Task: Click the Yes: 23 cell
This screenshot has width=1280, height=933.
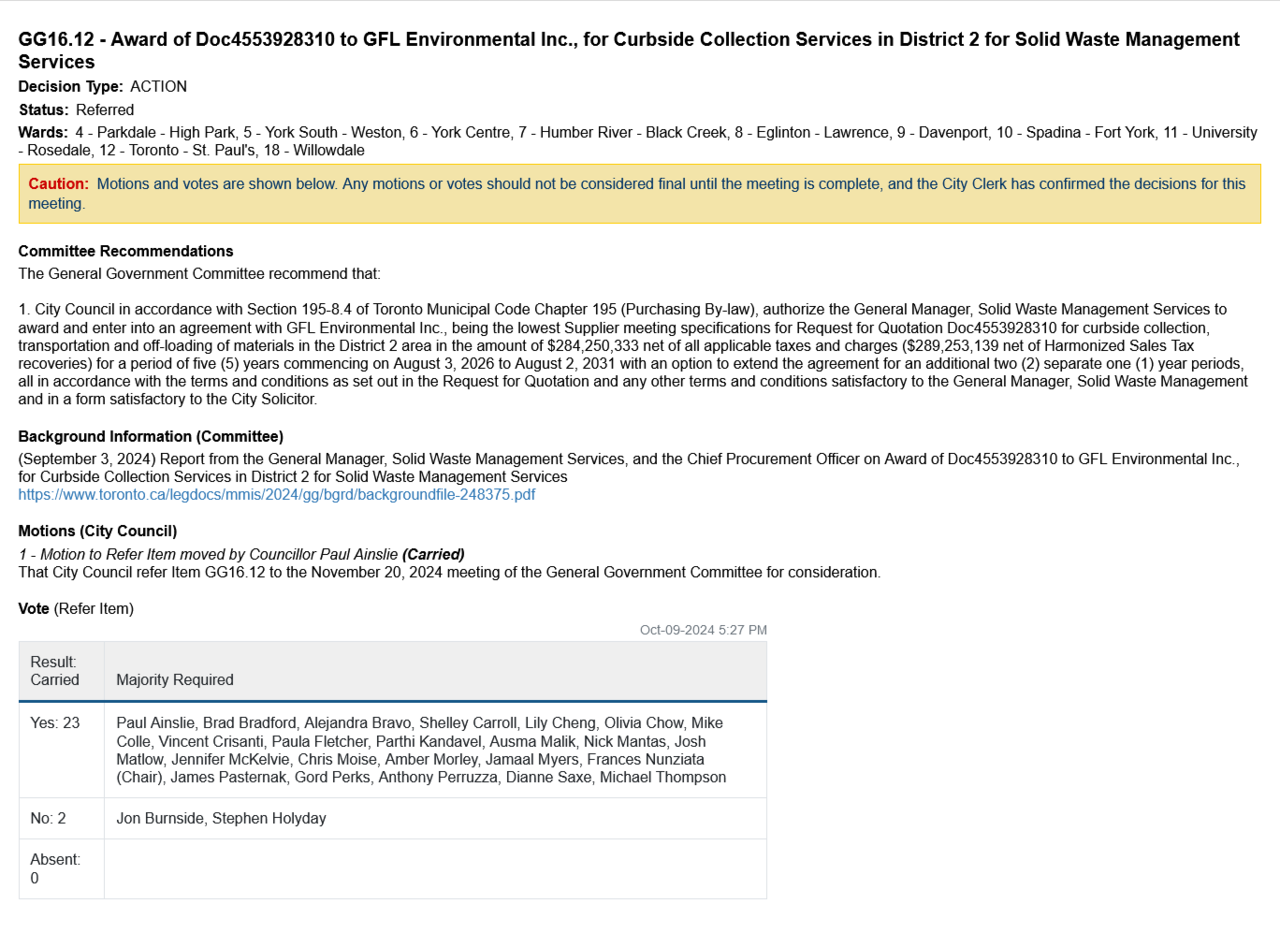Action: pyautogui.click(x=55, y=723)
